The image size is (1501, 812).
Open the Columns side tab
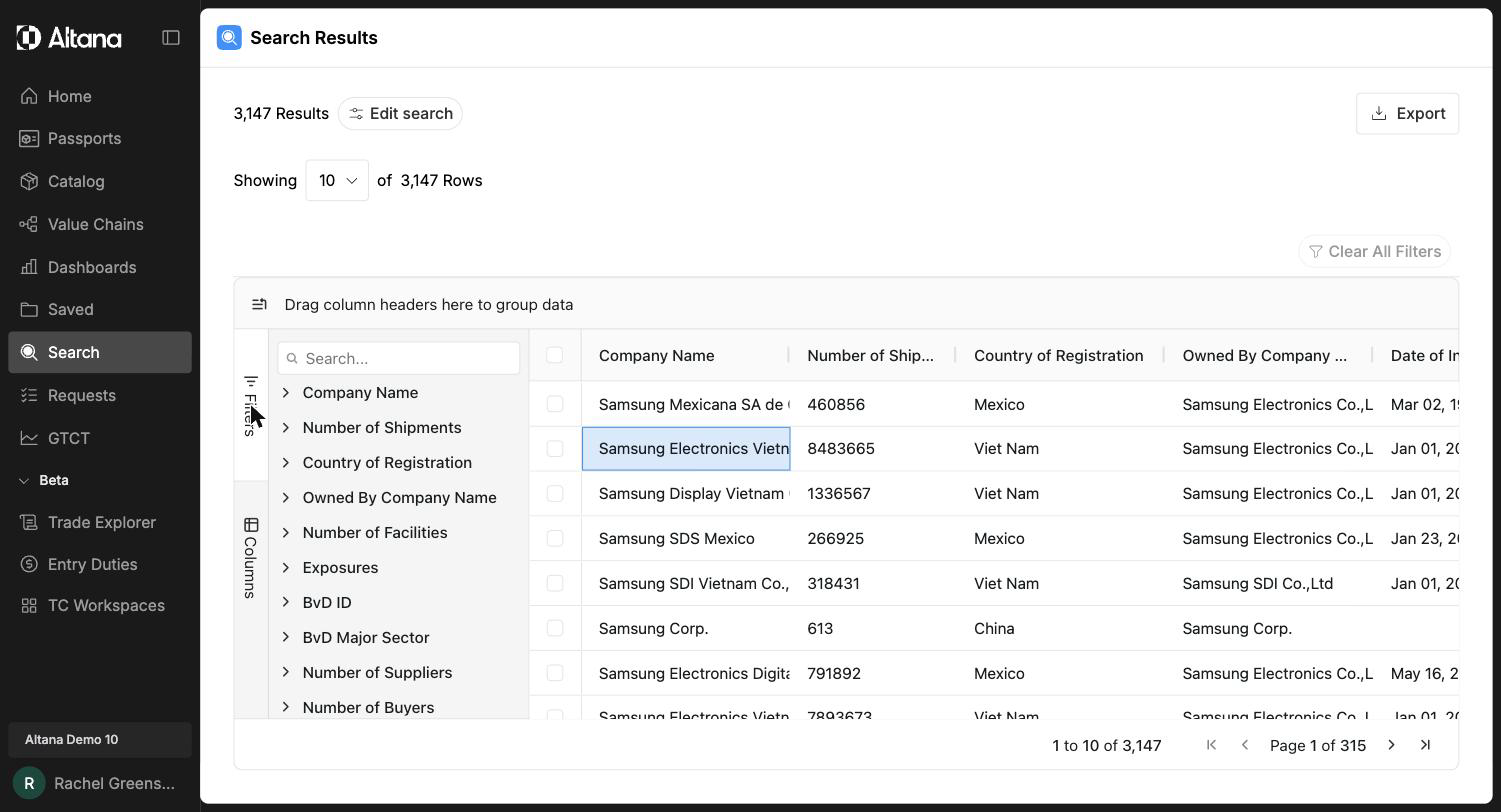[251, 557]
